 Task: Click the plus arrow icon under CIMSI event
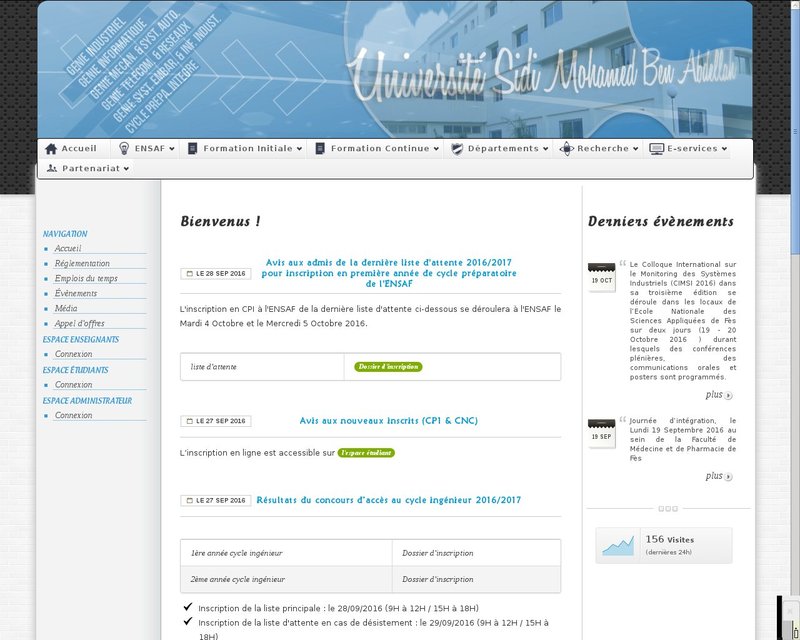coord(729,396)
